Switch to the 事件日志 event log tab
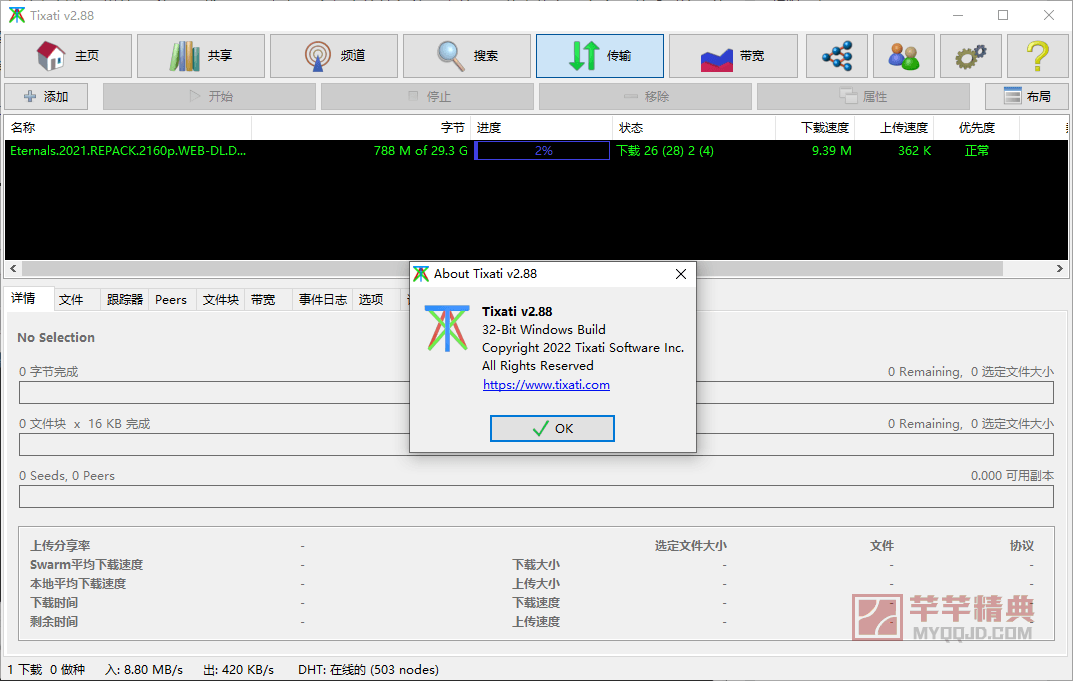The image size is (1073, 681). click(x=322, y=300)
